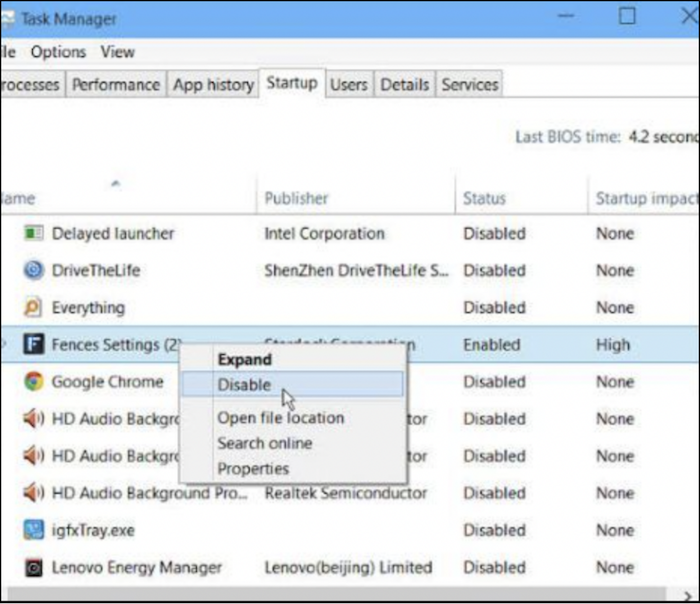Switch to the Performance tab
Image resolution: width=700 pixels, height=604 pixels.
[116, 84]
